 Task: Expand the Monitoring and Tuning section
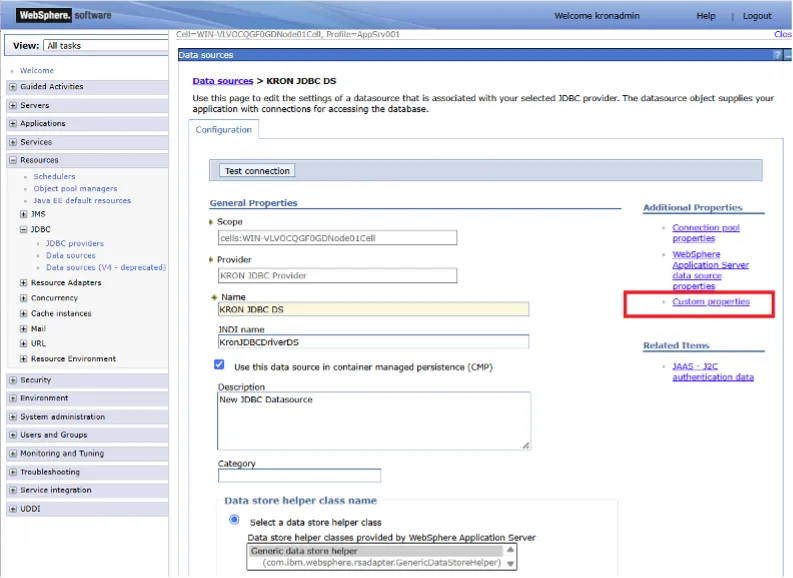pos(13,454)
